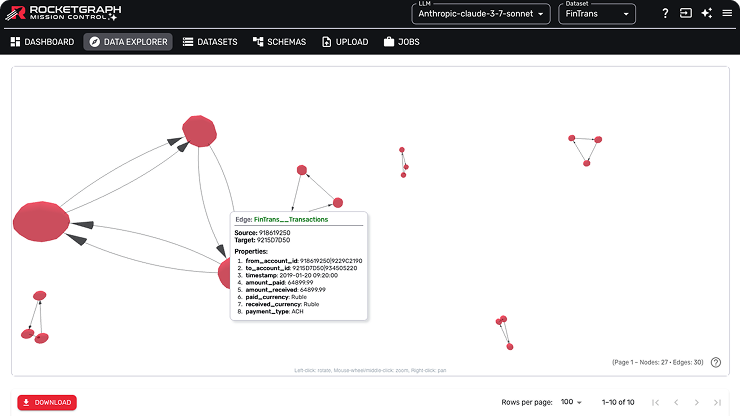The height and width of the screenshot is (416, 740).
Task: Go to last page of results
Action: click(x=717, y=402)
